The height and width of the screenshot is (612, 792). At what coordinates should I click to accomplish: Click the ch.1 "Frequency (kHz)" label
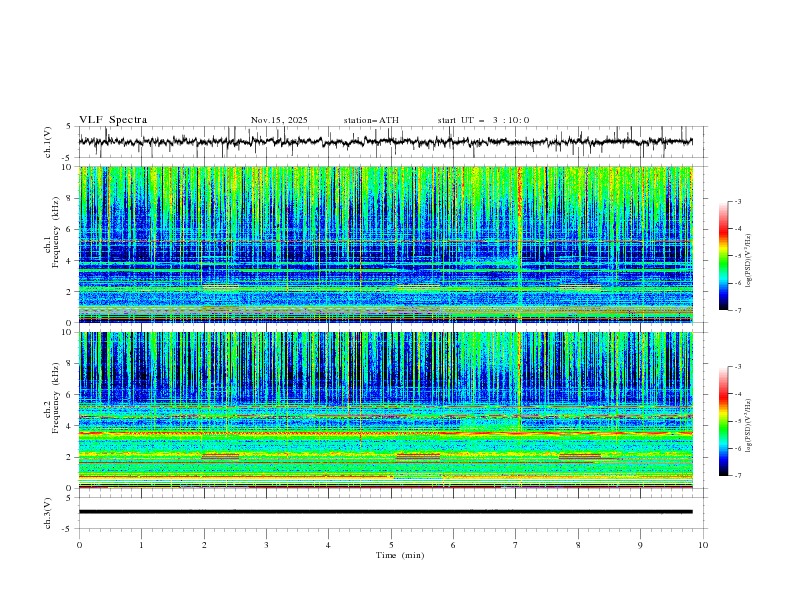coord(56,232)
